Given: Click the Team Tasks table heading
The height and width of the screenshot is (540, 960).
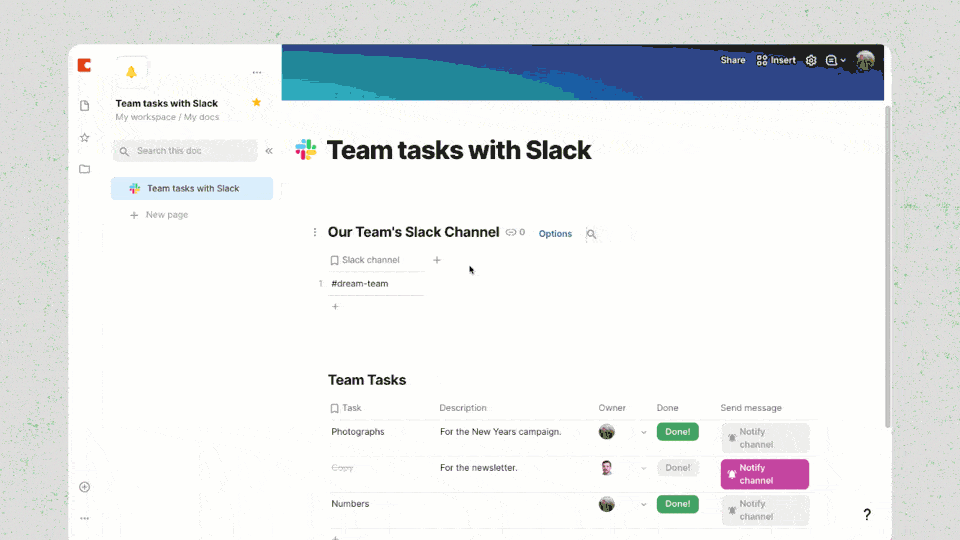Looking at the screenshot, I should tap(367, 380).
